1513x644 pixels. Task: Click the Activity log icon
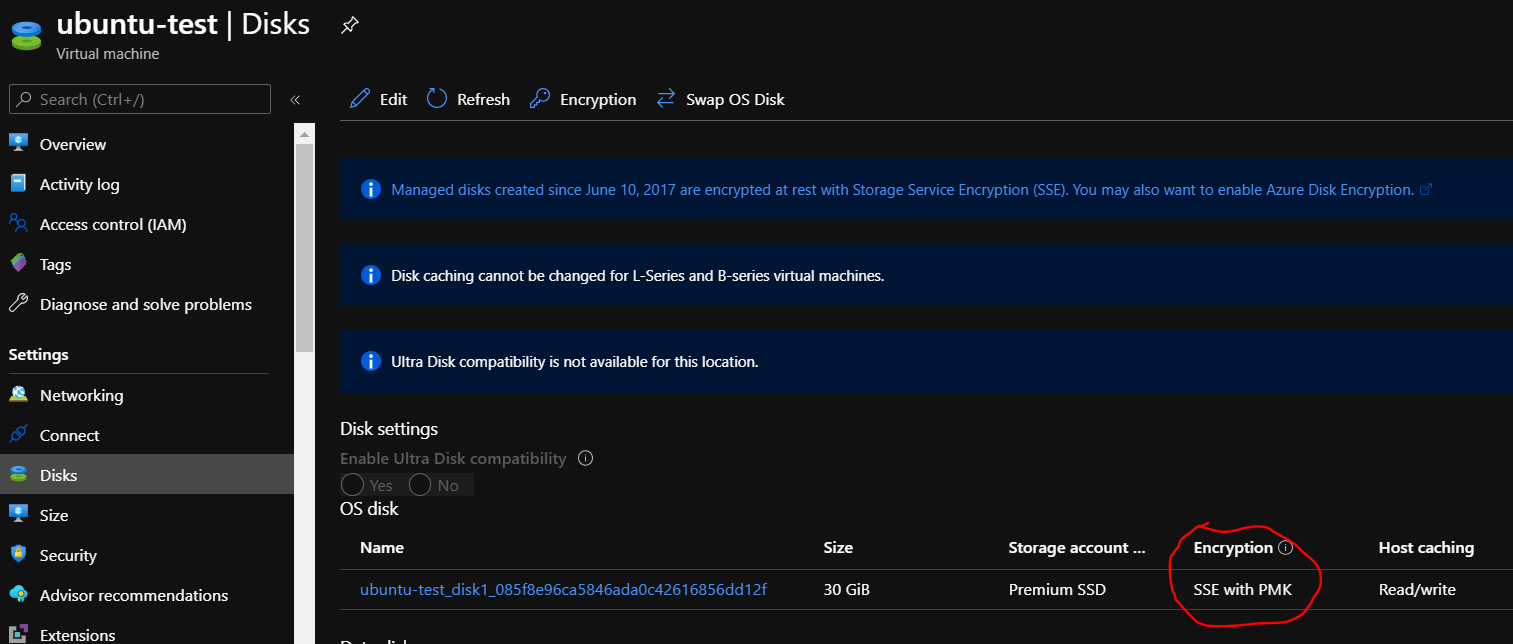coord(18,183)
